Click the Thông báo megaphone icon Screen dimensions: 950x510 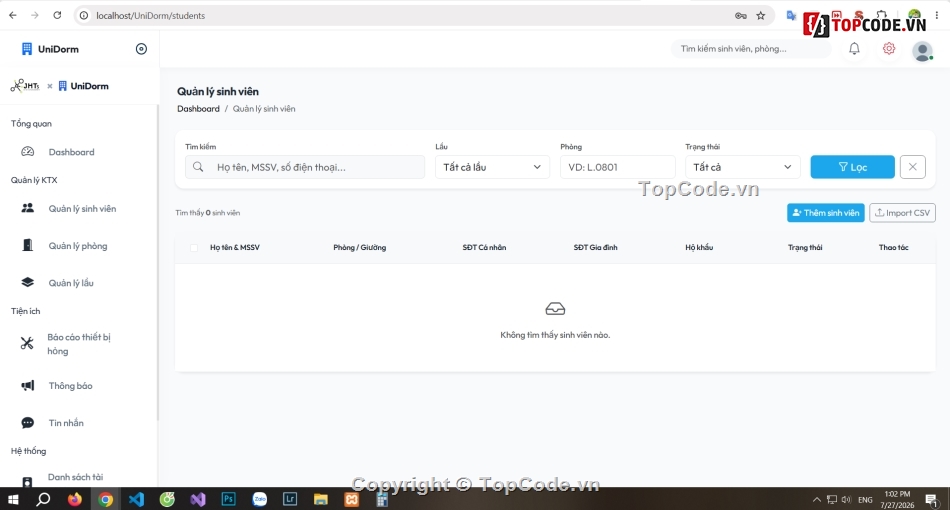(27, 385)
